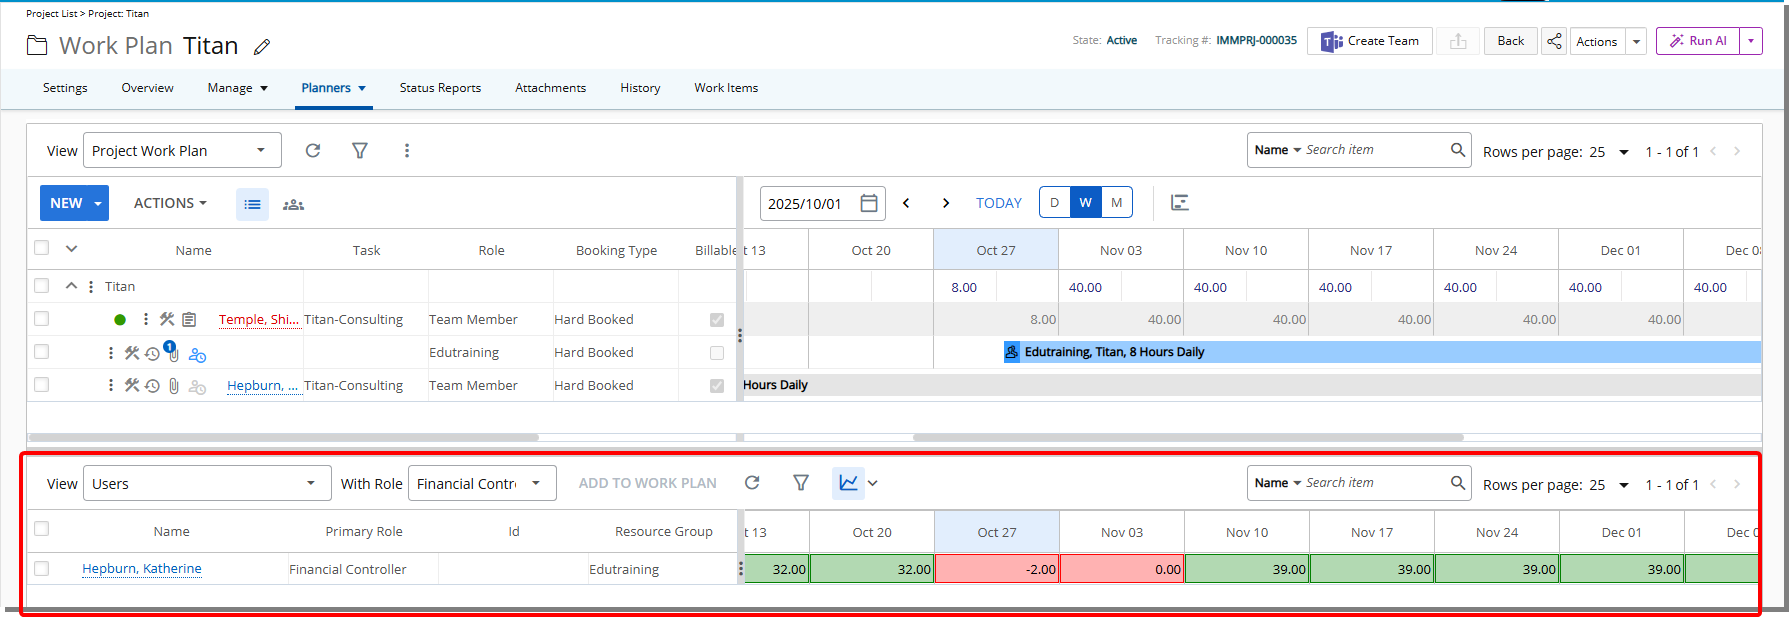This screenshot has width=1789, height=620.
Task: Click the refresh icon in the top planner
Action: 313,150
